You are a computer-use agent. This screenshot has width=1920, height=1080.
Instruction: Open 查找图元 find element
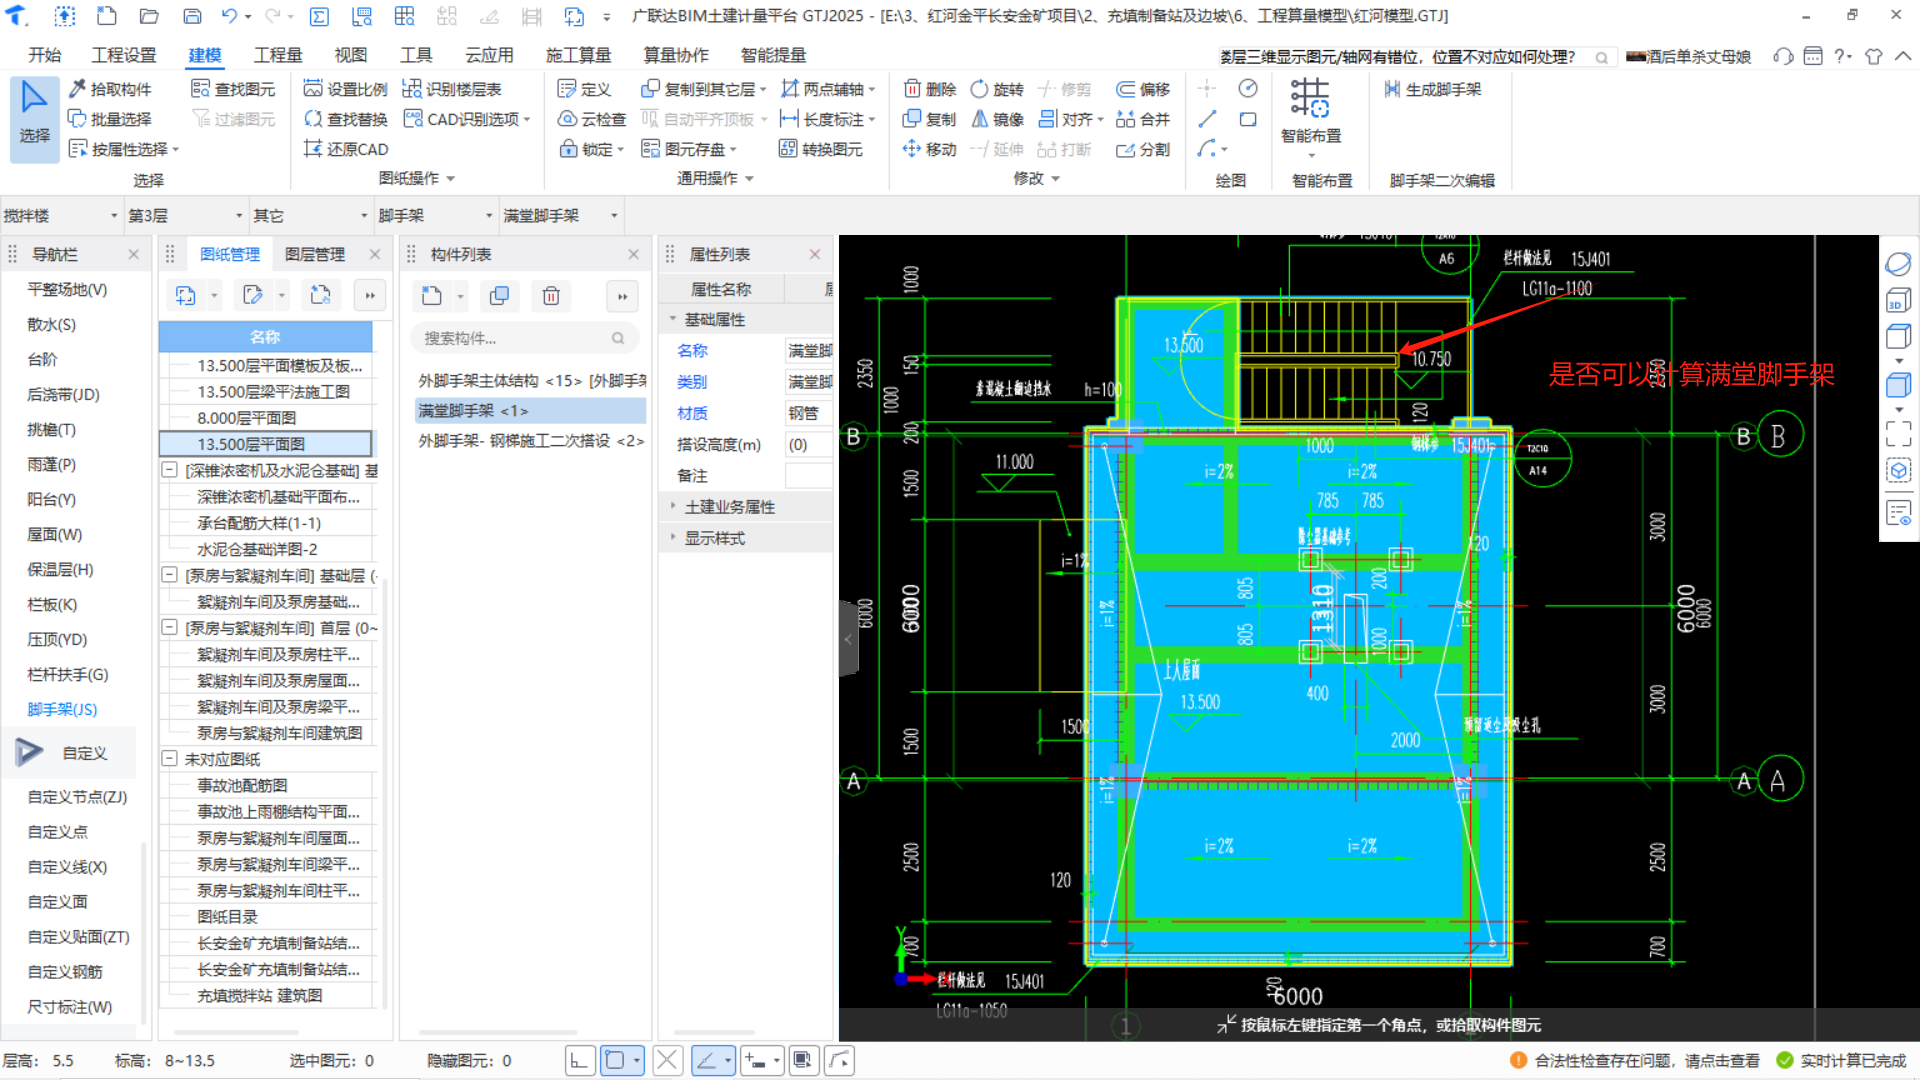233,89
